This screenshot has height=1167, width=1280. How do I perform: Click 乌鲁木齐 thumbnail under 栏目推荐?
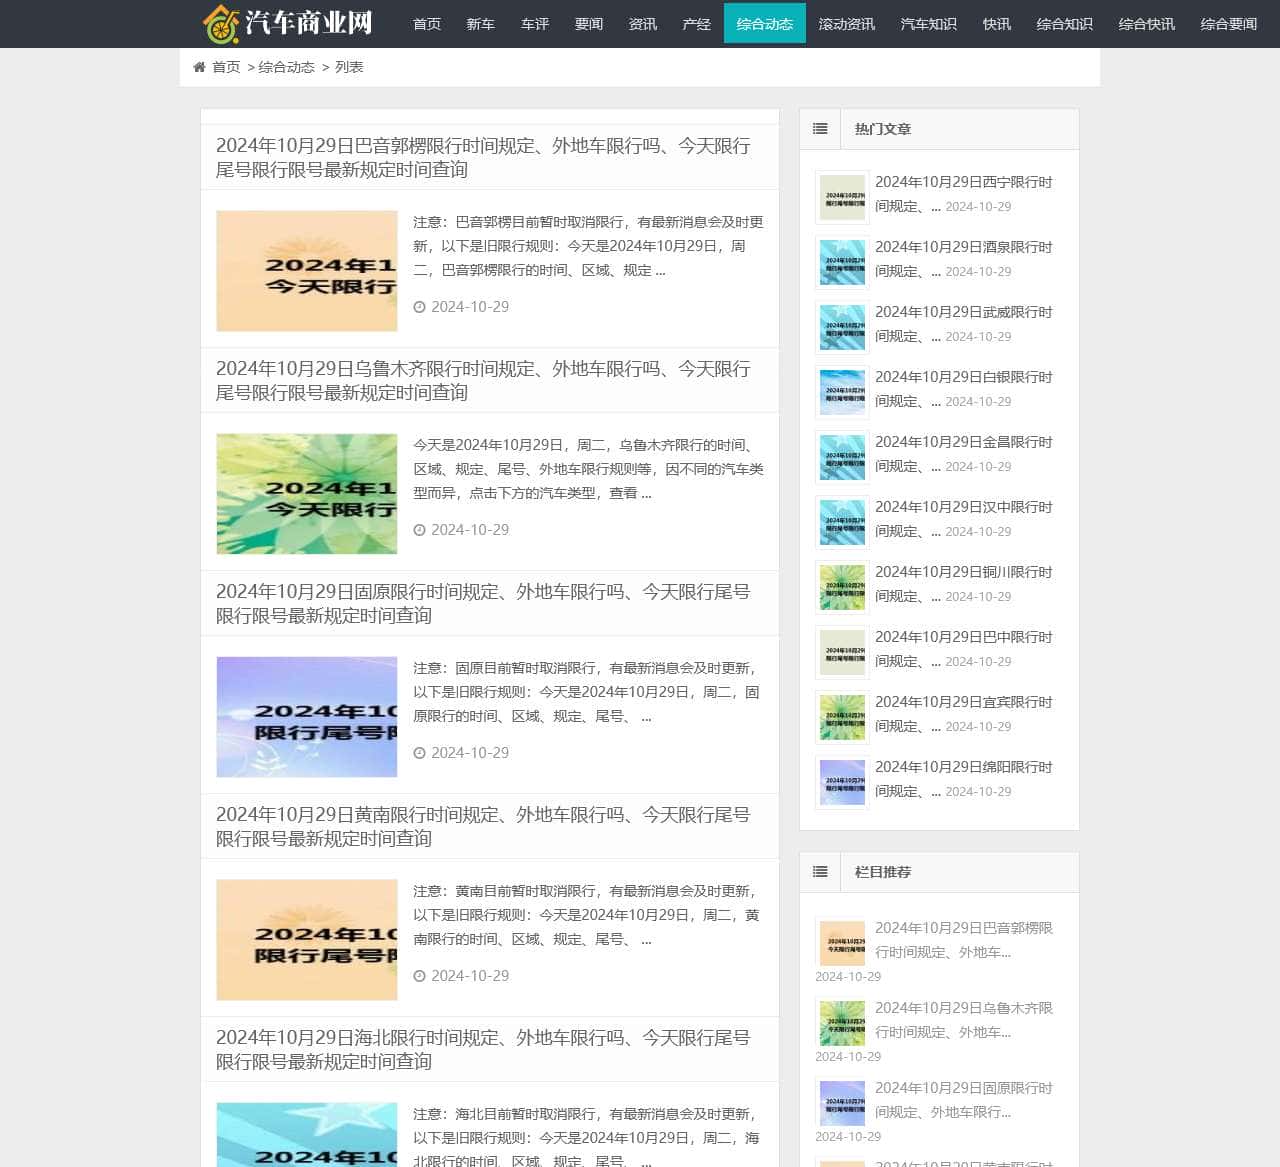click(842, 1023)
